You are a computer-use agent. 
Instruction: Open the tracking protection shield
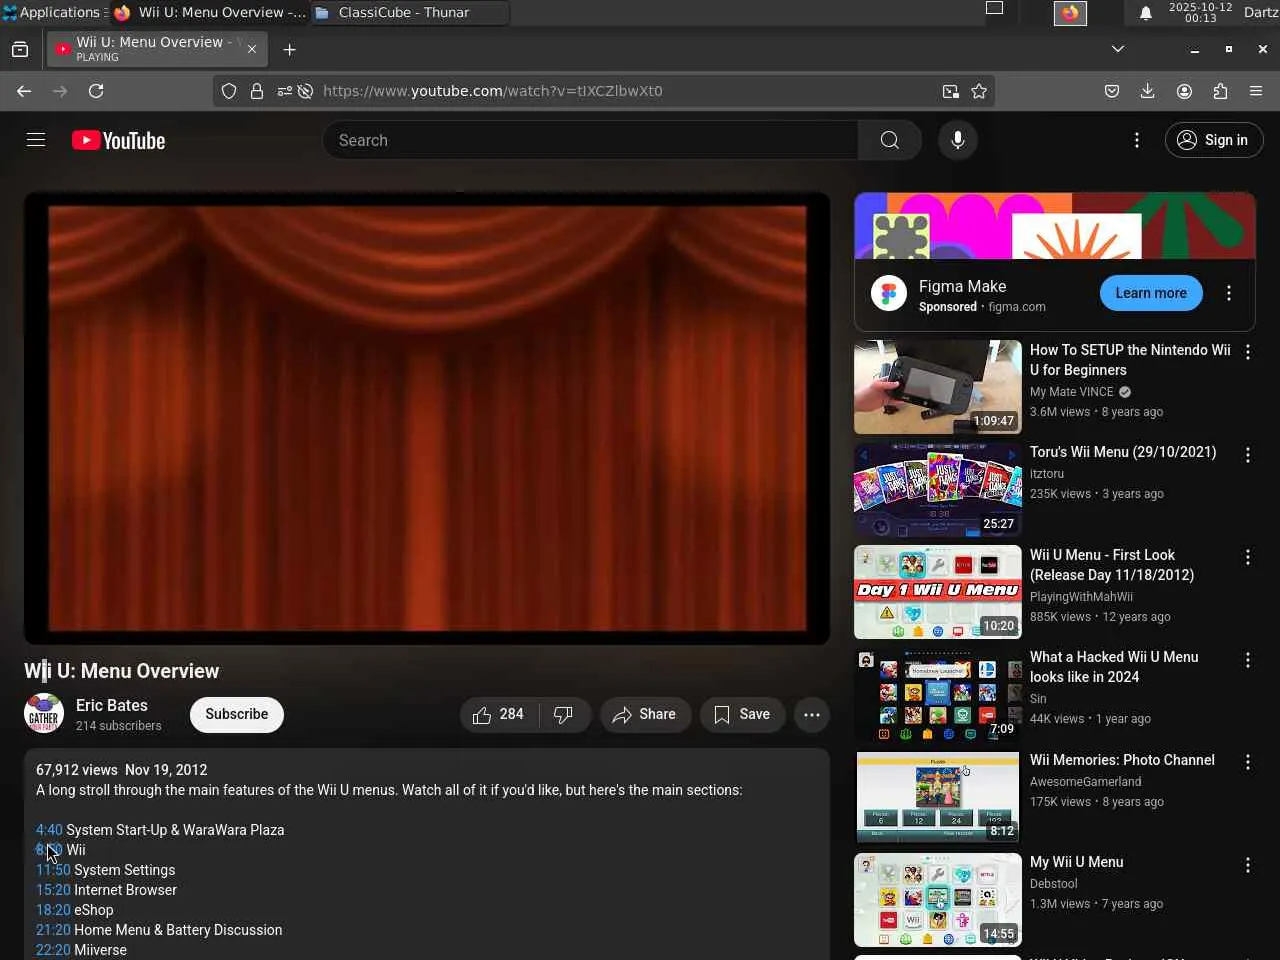tap(229, 91)
